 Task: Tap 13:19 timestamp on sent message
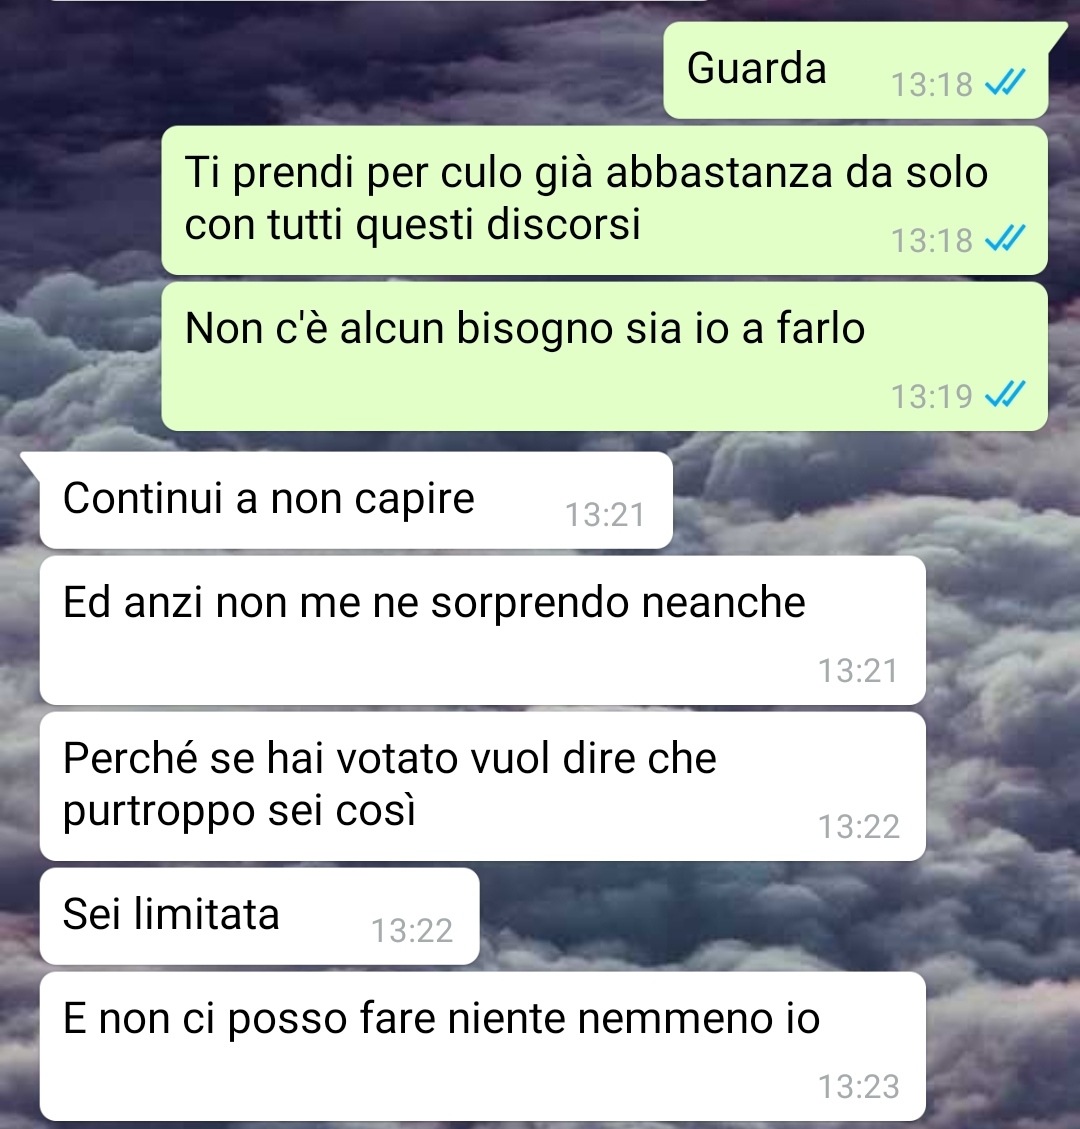point(932,396)
